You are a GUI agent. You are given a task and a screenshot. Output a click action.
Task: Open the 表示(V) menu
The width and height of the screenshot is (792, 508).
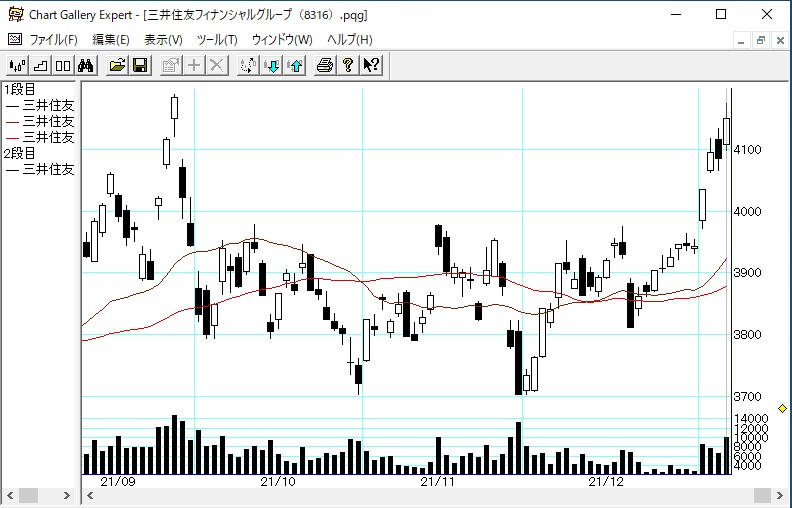pyautogui.click(x=163, y=40)
